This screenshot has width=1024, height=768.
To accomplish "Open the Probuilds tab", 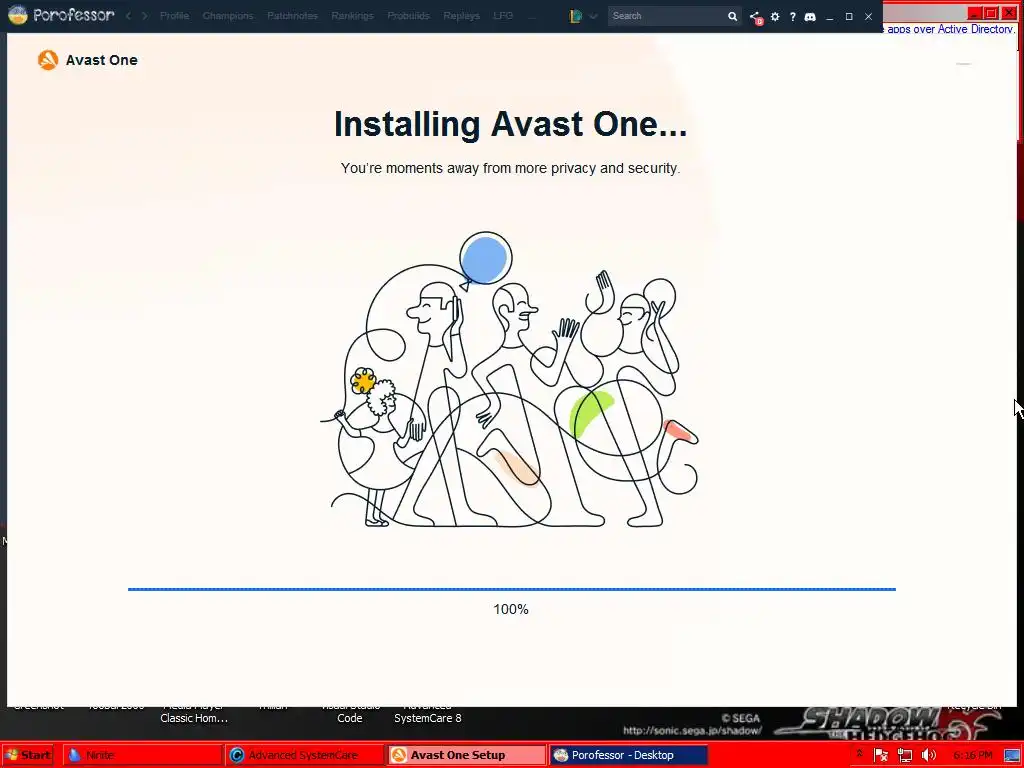I will 408,16.
